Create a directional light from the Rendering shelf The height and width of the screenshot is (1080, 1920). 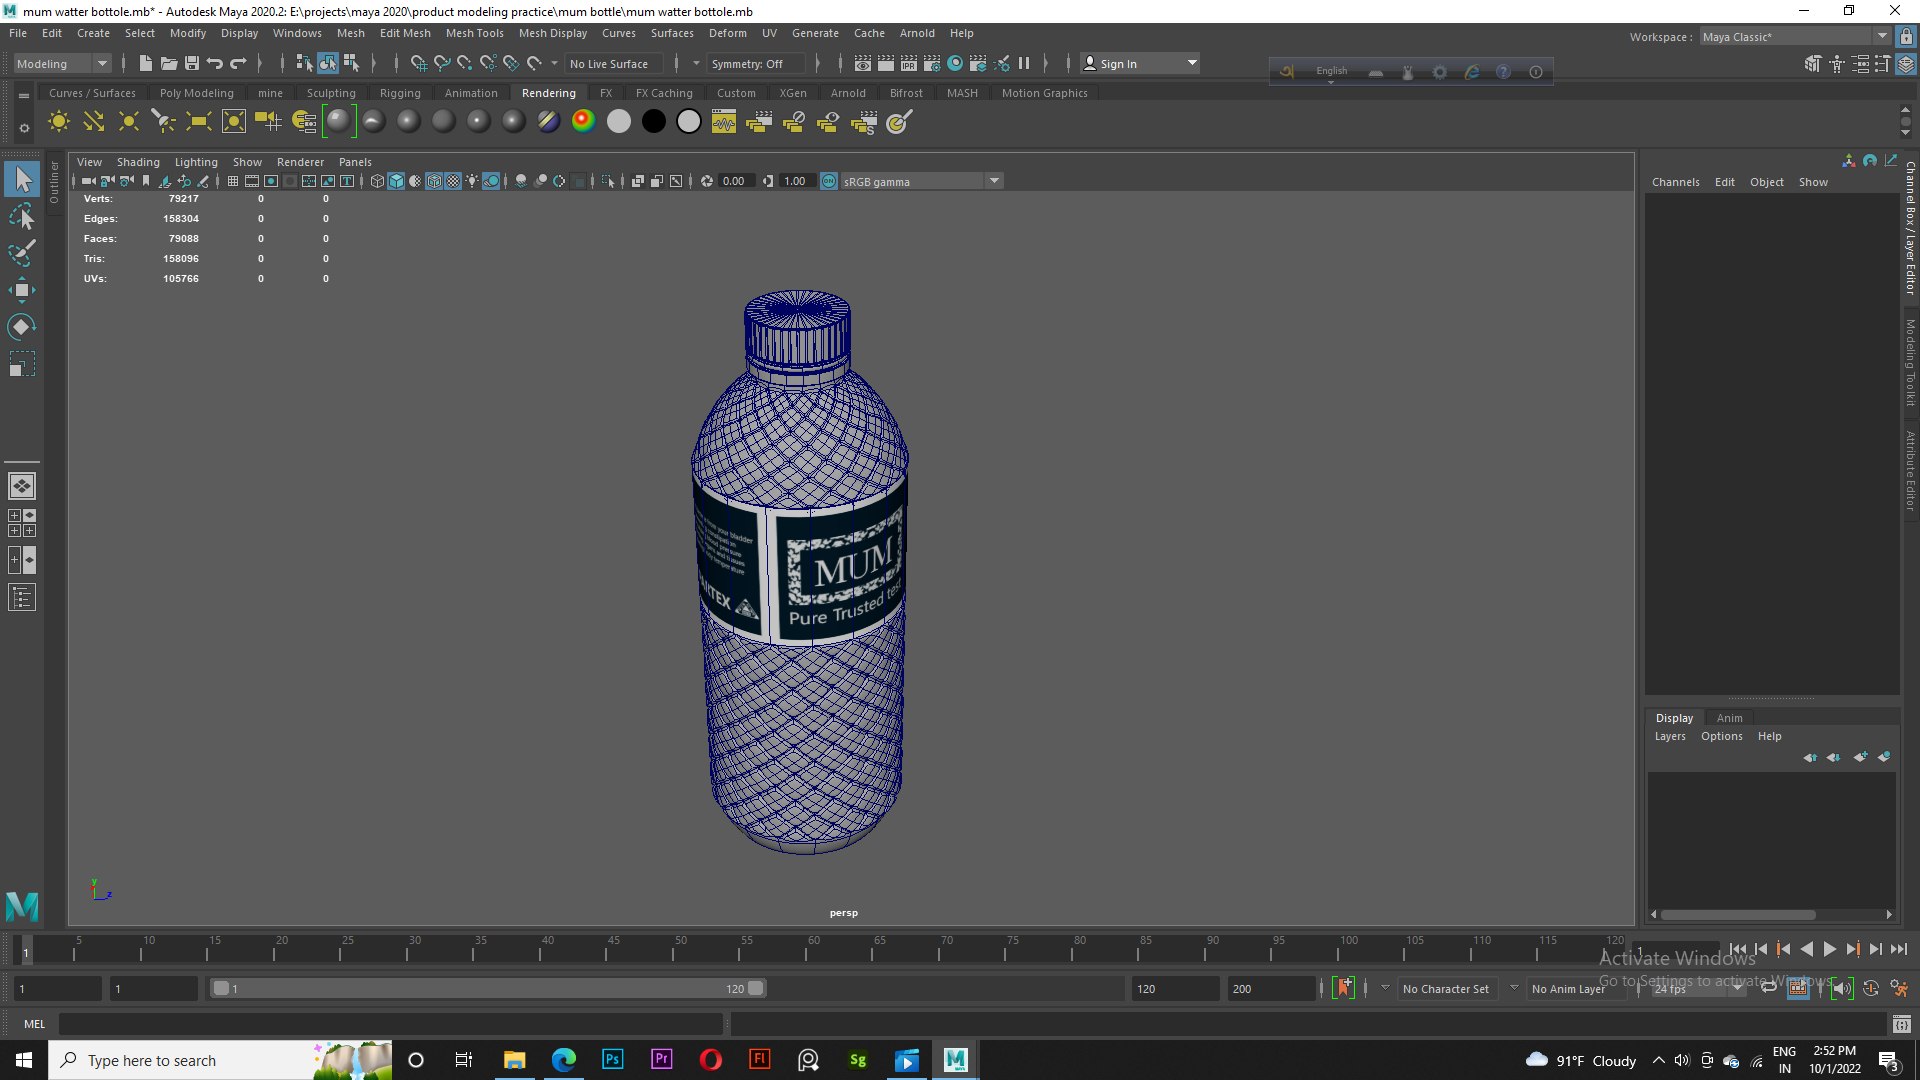94,122
